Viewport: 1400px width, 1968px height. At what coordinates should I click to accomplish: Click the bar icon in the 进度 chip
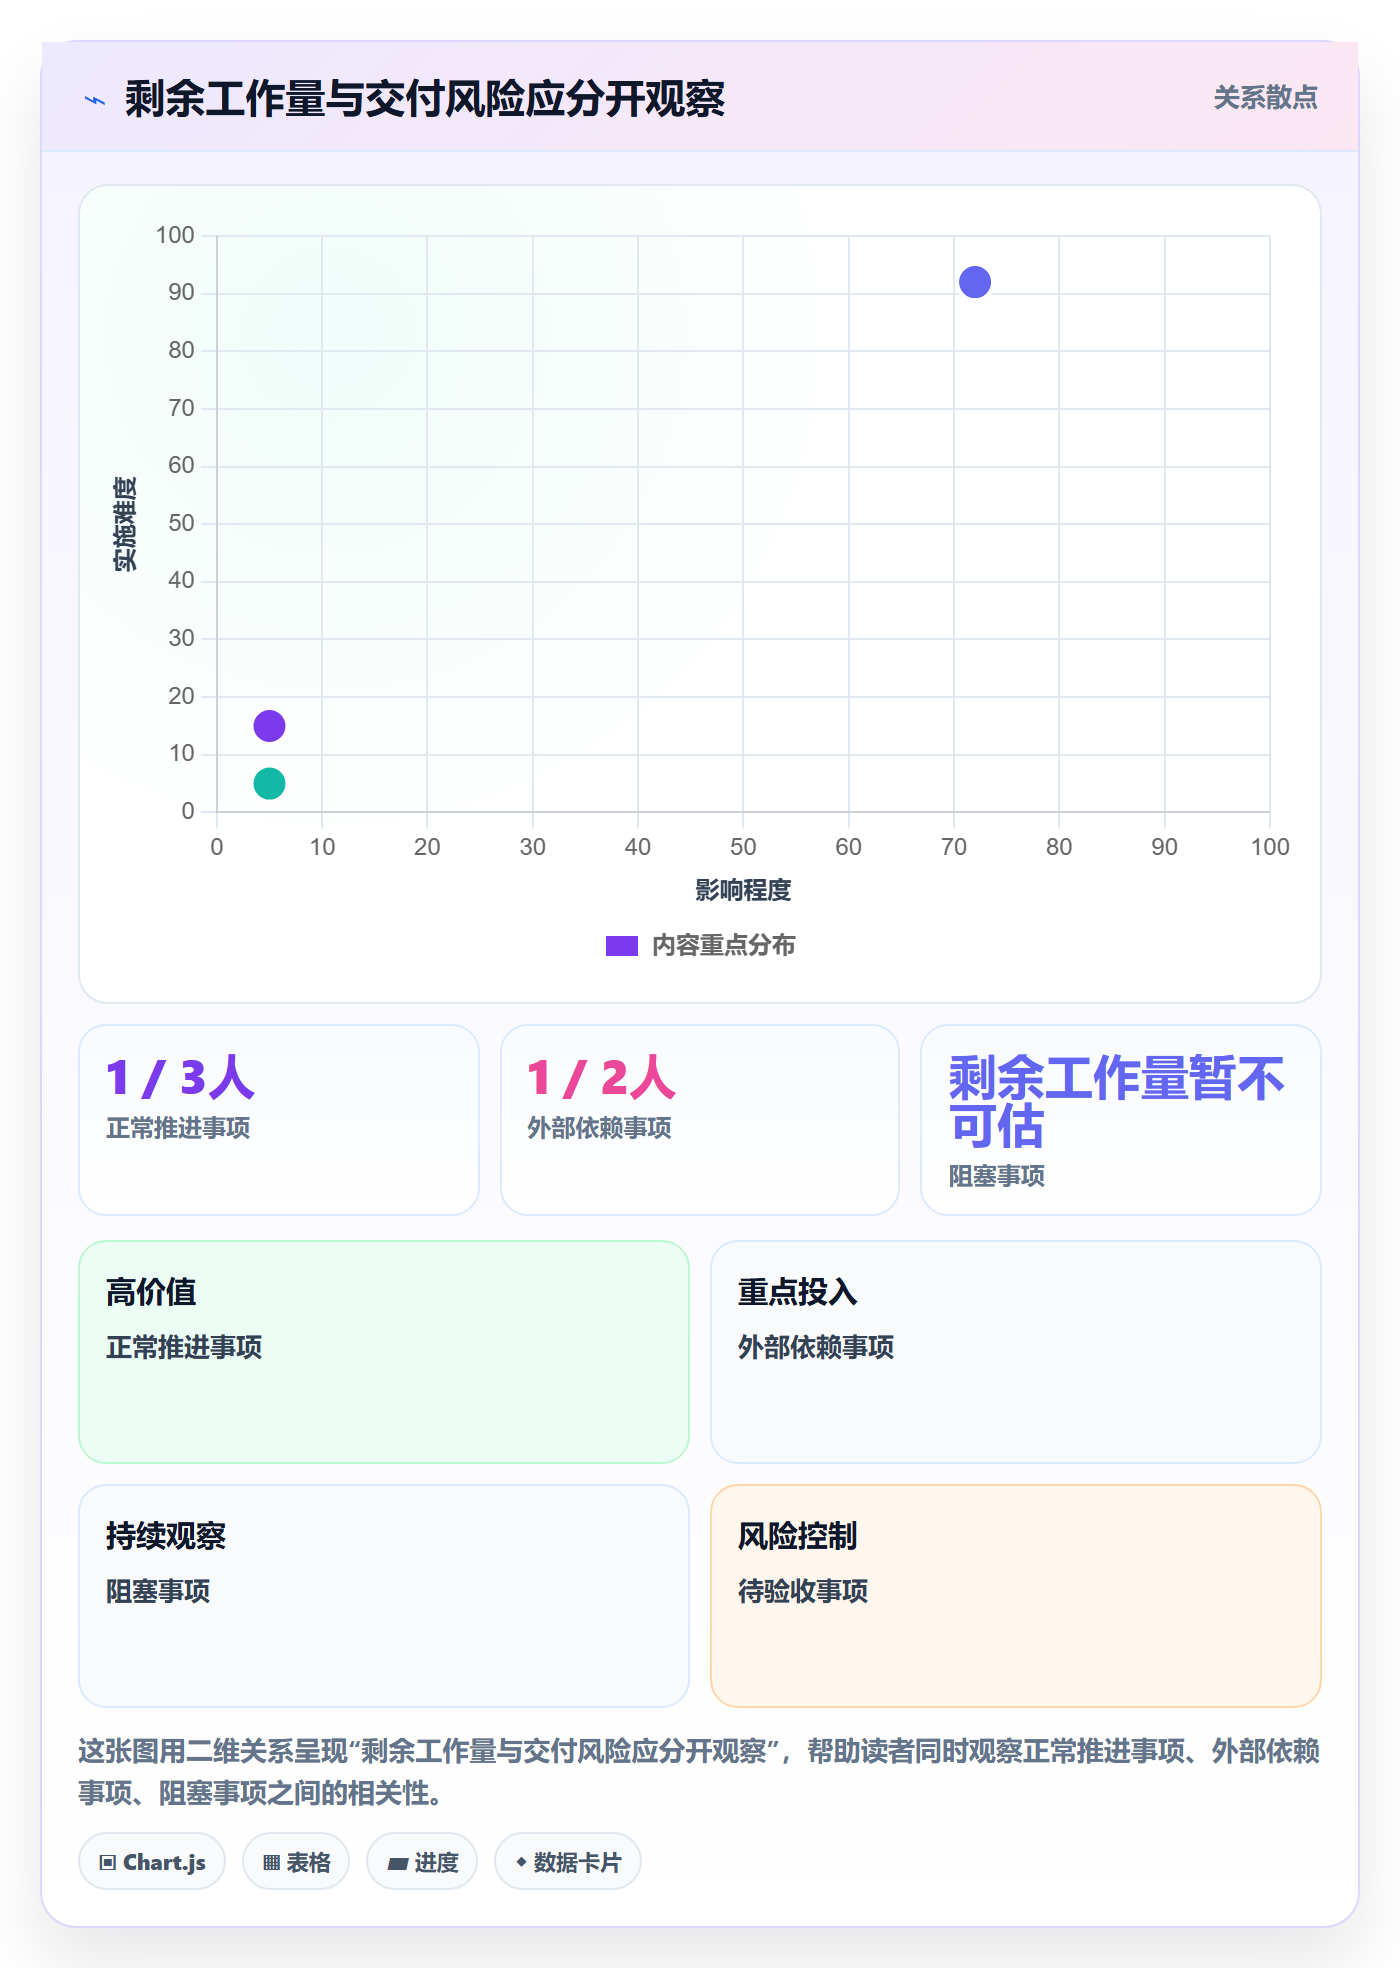(x=398, y=1864)
